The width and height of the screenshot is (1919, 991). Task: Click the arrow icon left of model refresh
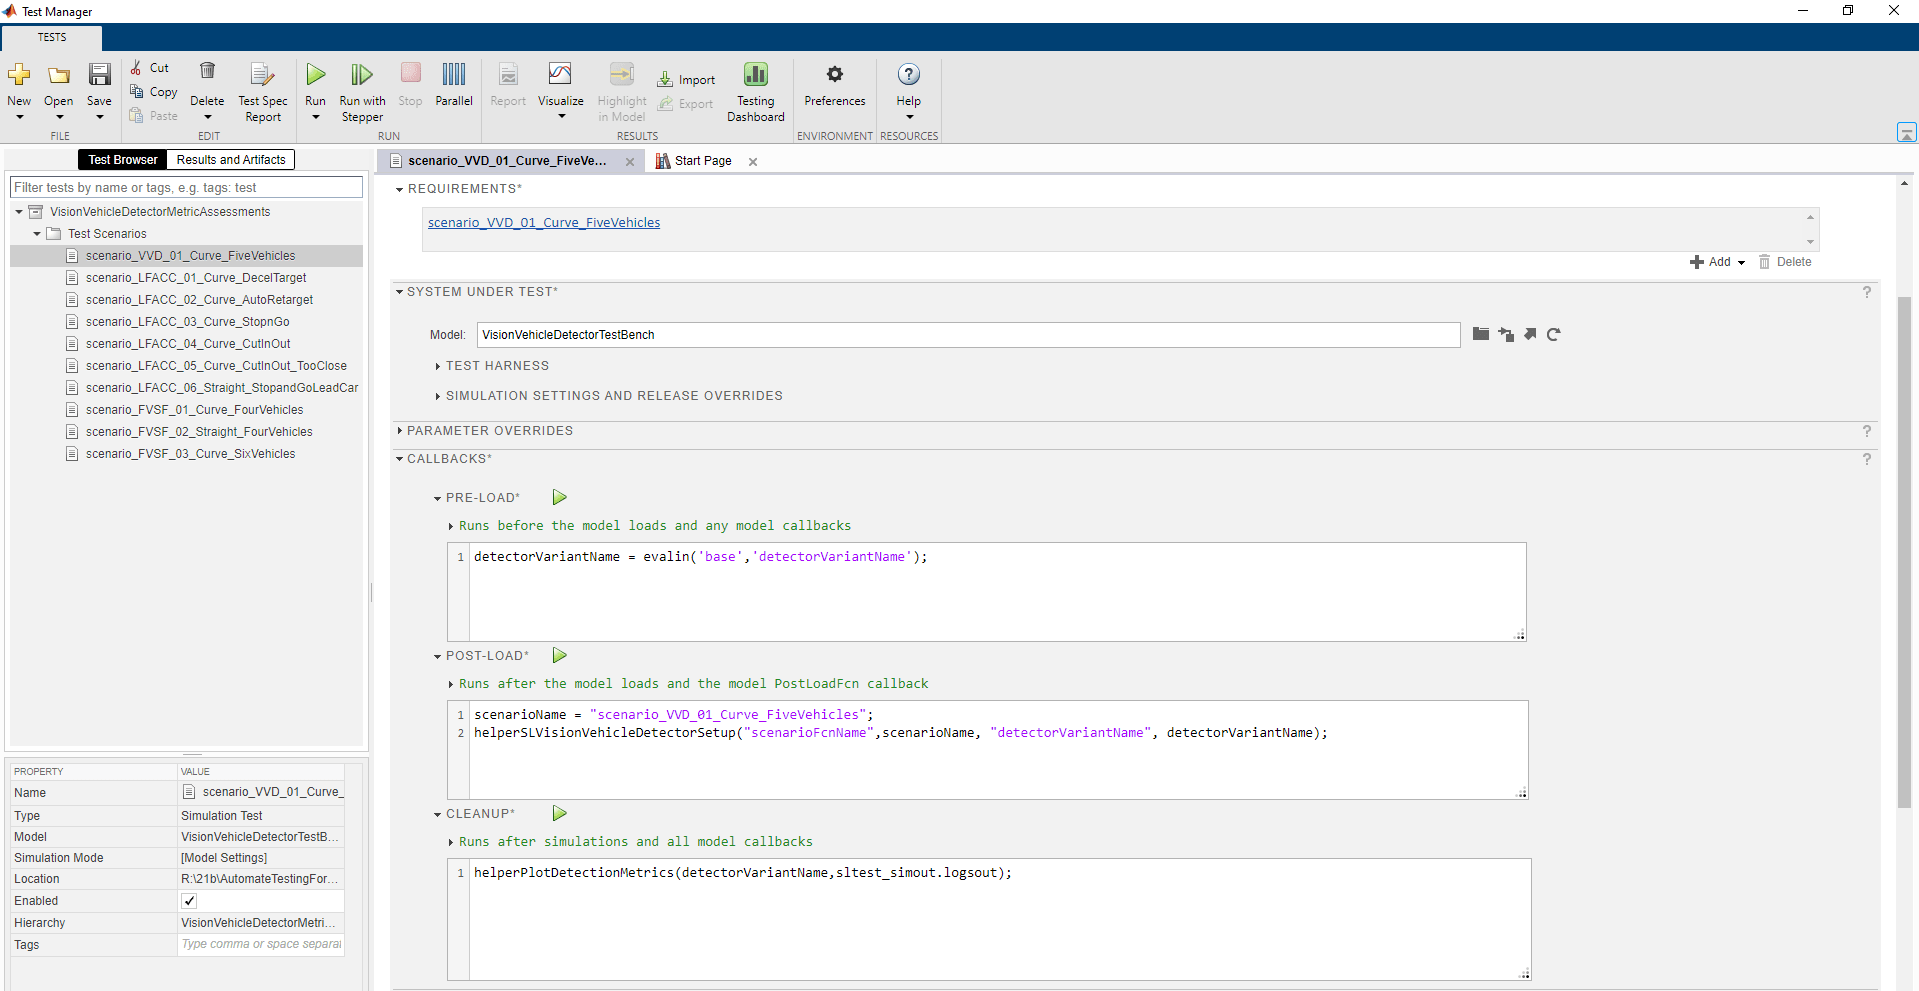pyautogui.click(x=1530, y=334)
